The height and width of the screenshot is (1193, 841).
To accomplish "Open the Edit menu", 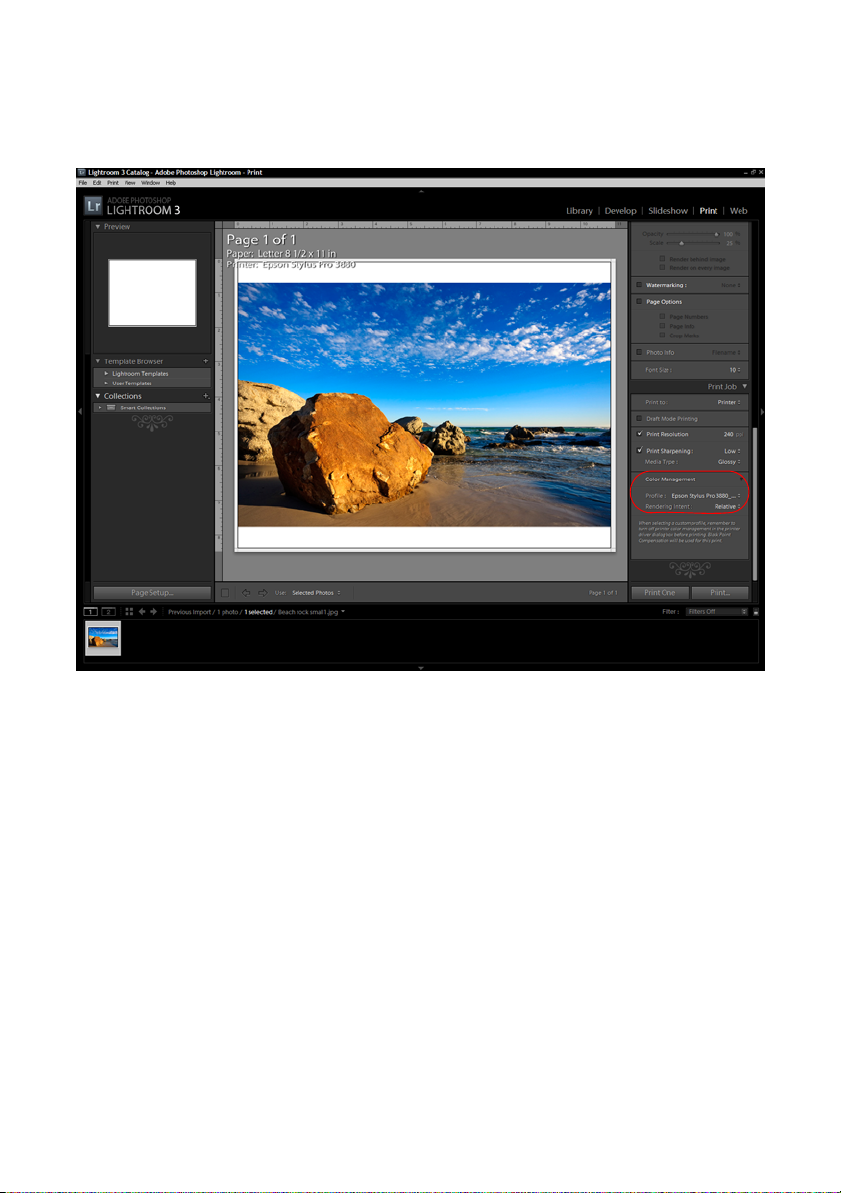I will 97,183.
